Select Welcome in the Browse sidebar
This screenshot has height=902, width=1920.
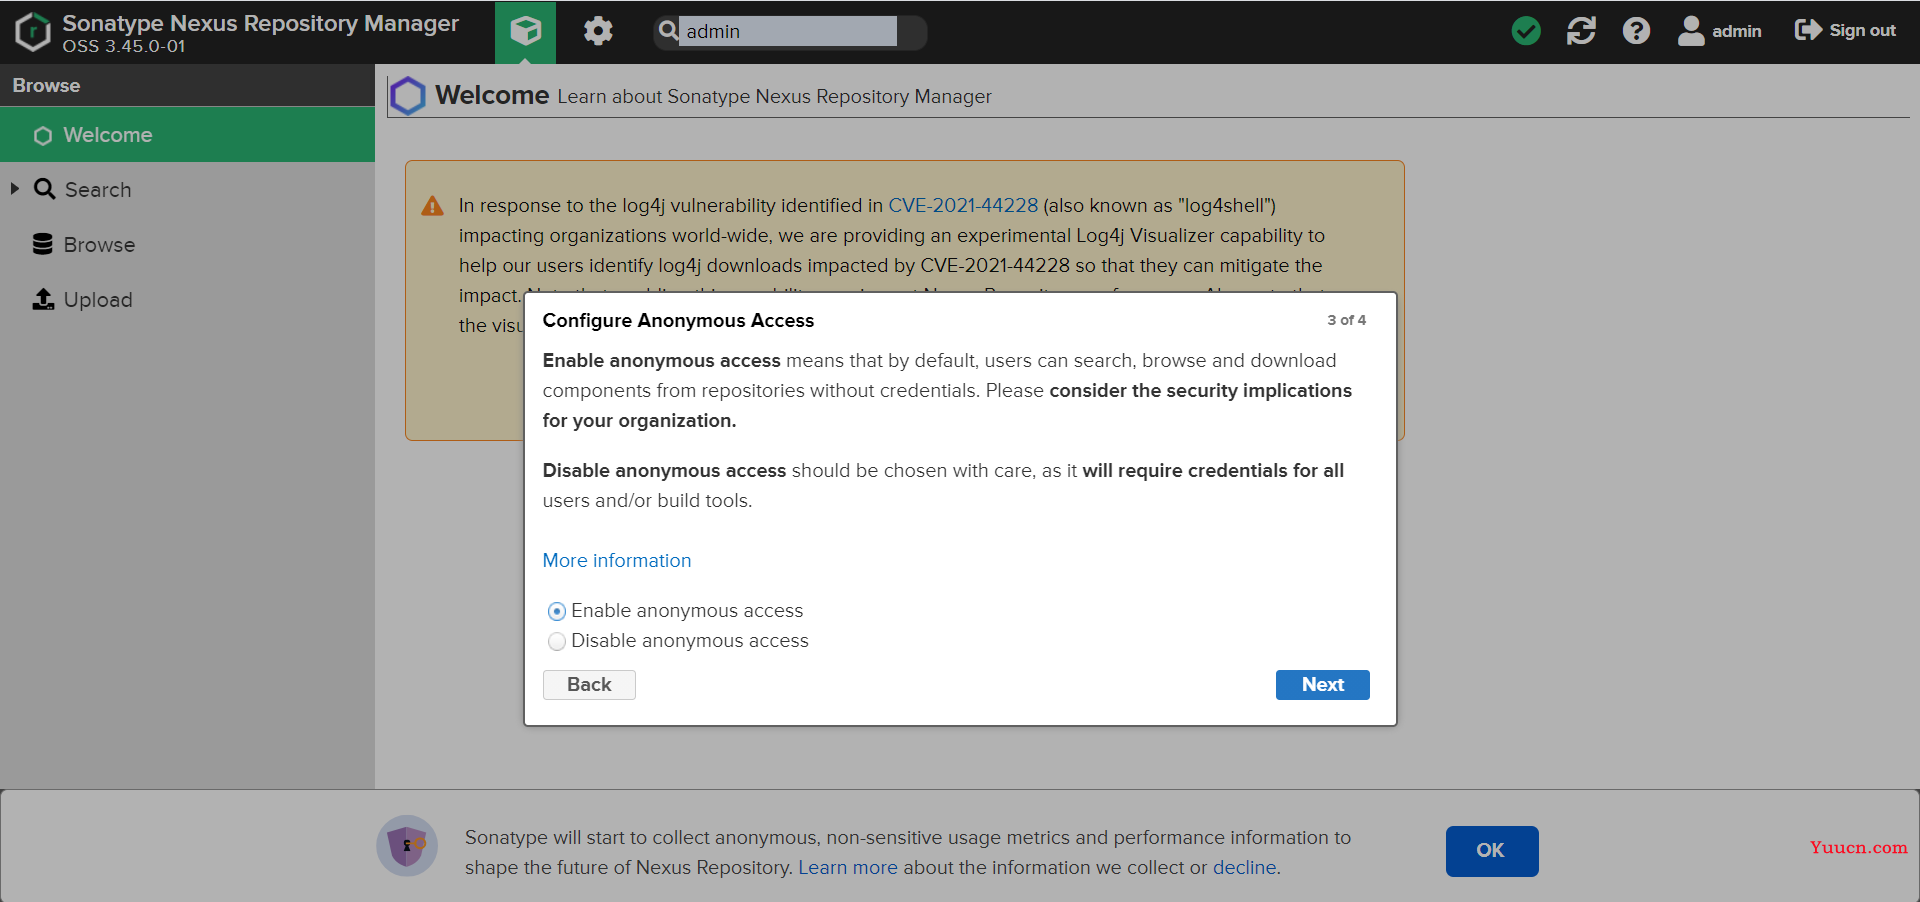coord(187,135)
